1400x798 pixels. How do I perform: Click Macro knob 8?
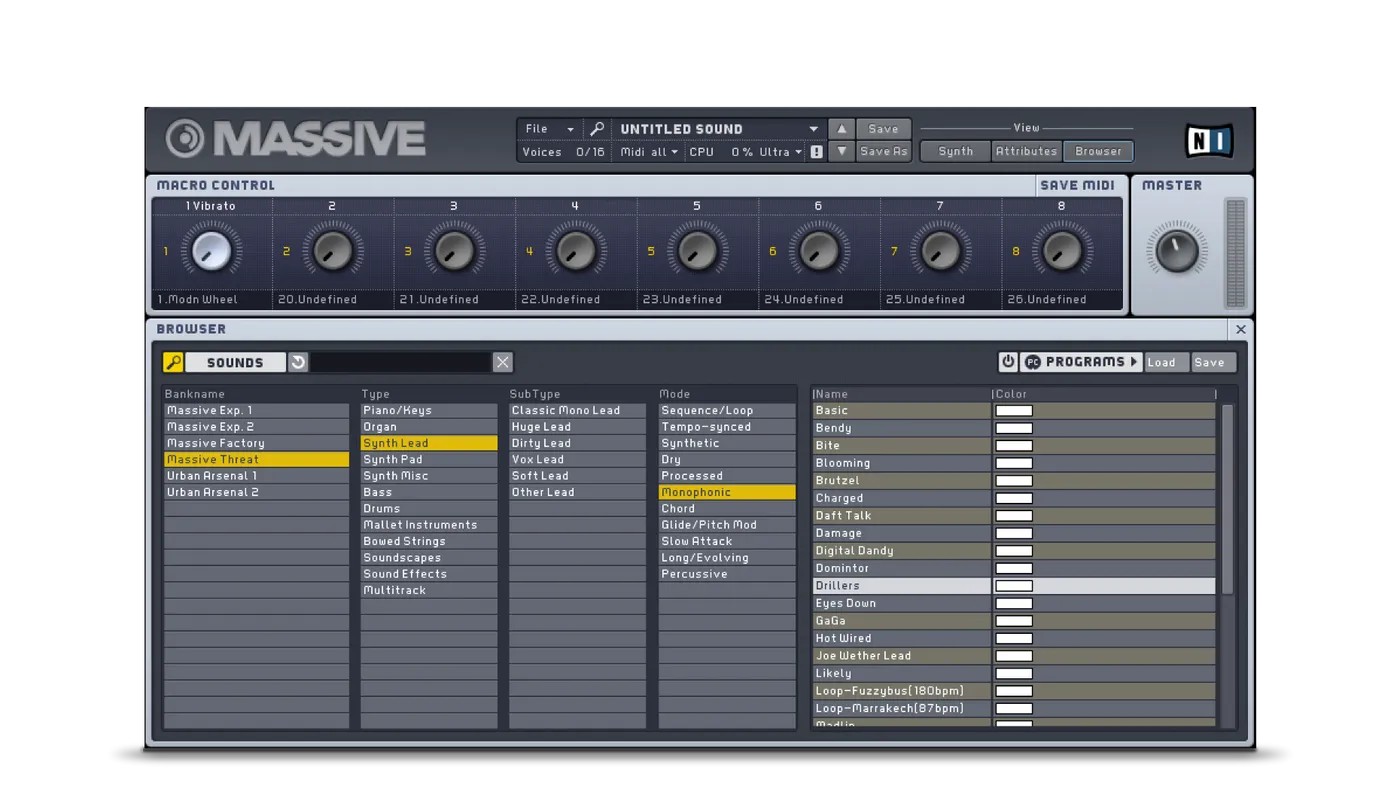[x=1062, y=252]
